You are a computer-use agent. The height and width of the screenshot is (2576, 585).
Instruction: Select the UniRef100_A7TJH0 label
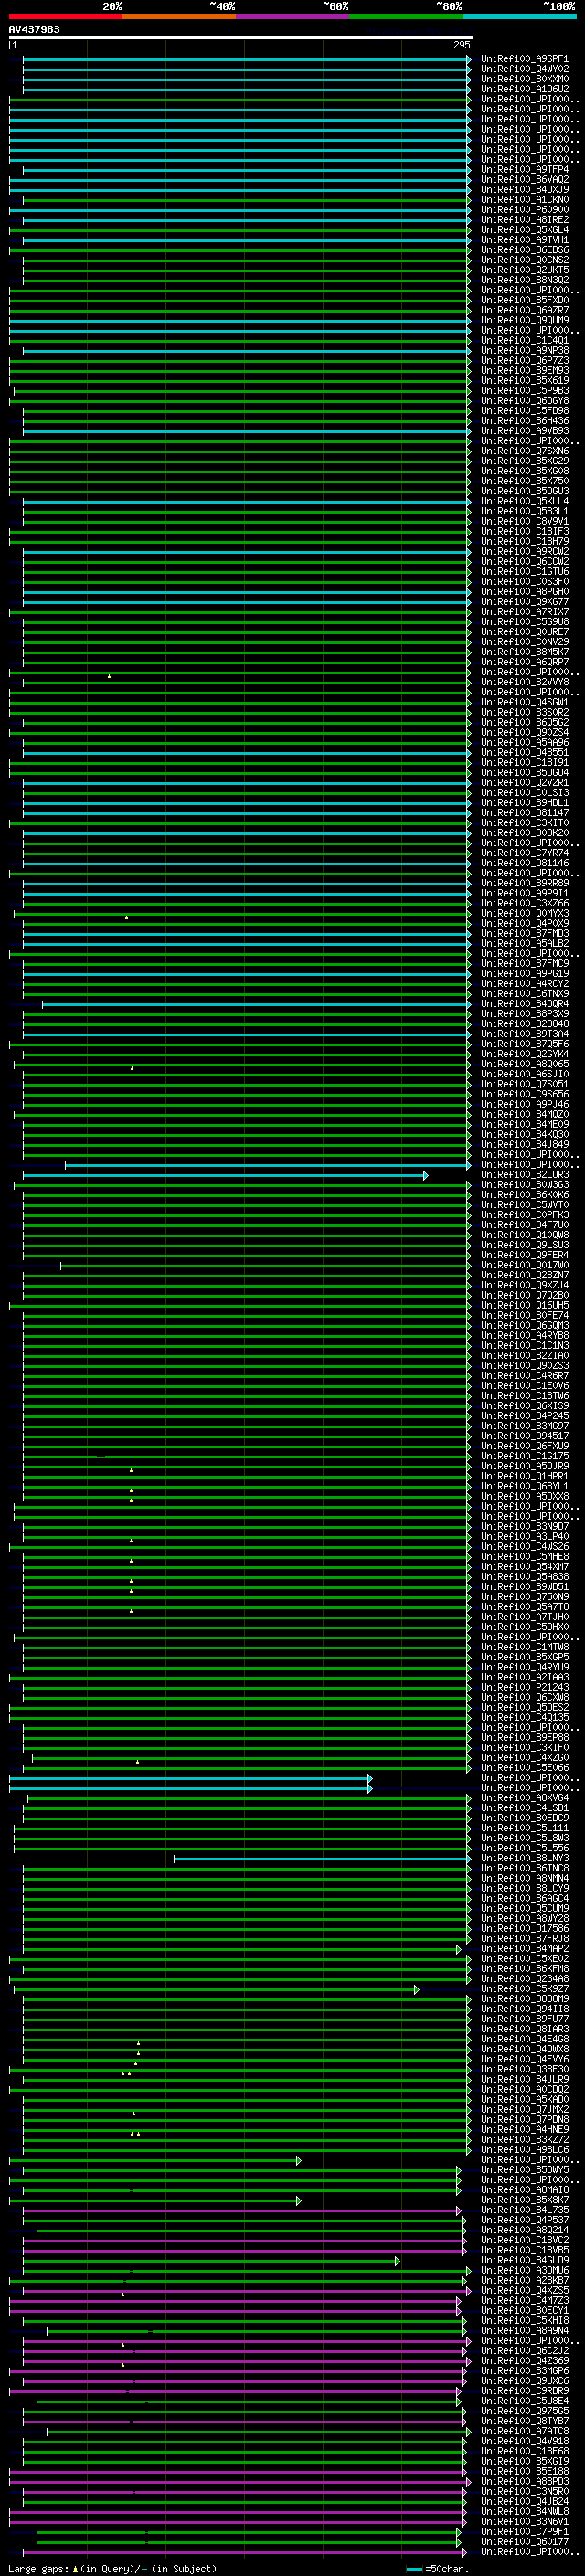click(524, 1617)
